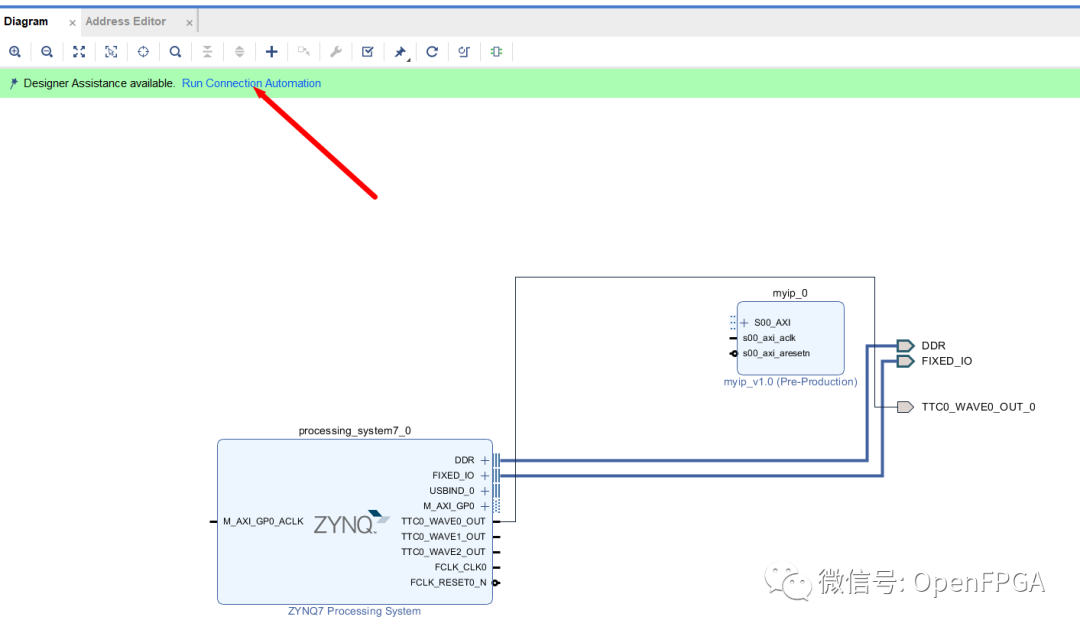1080x633 pixels.
Task: Open block design settings via wrench icon
Action: tap(335, 51)
